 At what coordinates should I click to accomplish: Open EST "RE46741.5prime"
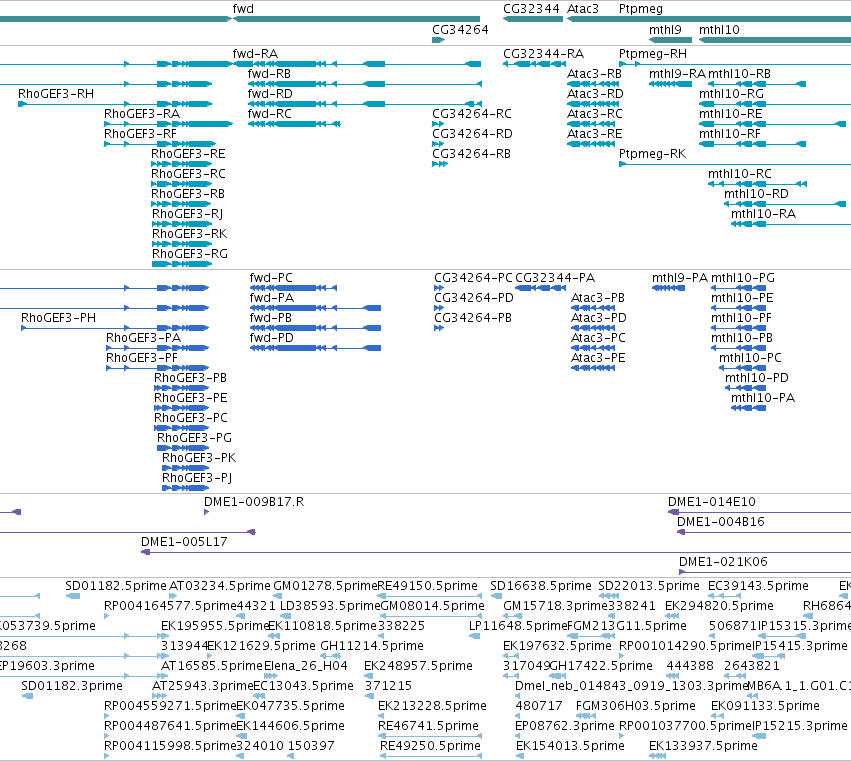(x=428, y=726)
